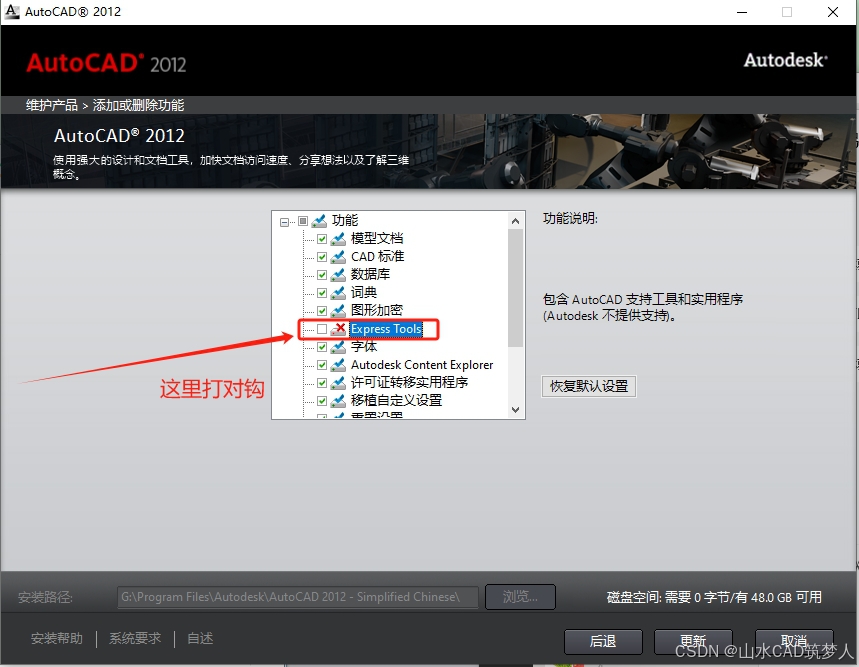Uncheck the 移植自定义设置 checkbox

[x=322, y=401]
